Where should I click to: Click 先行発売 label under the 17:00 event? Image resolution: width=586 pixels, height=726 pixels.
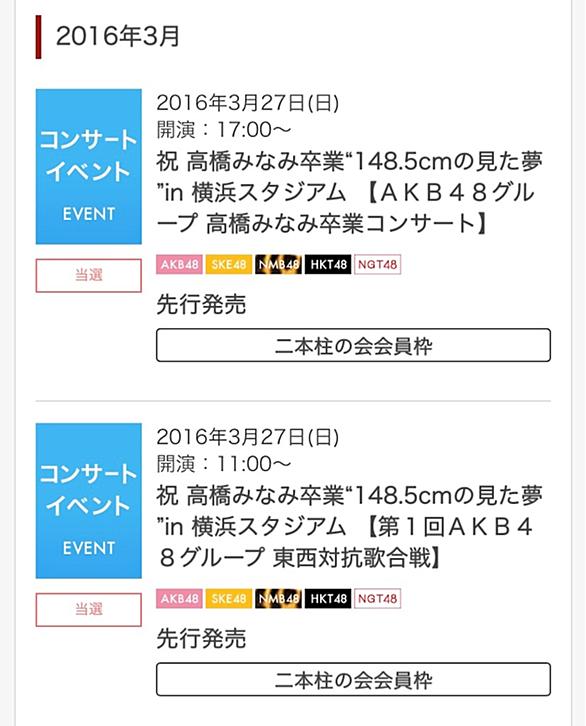(x=201, y=304)
